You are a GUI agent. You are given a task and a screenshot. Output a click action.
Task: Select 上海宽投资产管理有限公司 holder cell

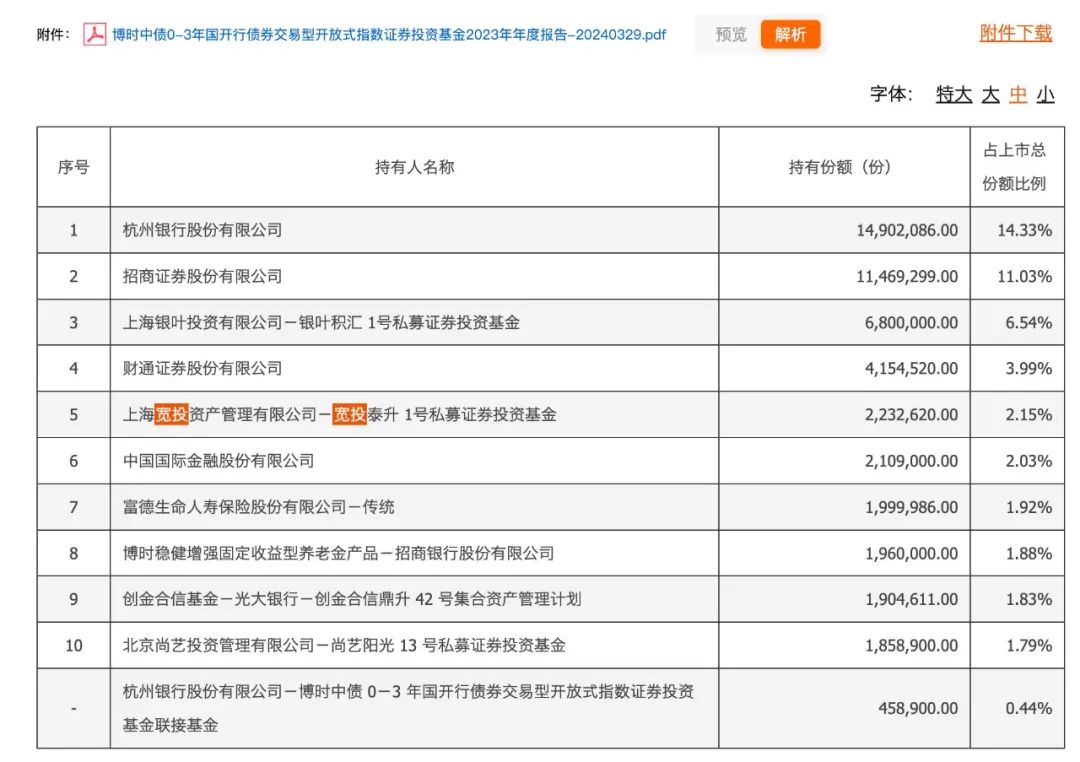pyautogui.click(x=415, y=415)
